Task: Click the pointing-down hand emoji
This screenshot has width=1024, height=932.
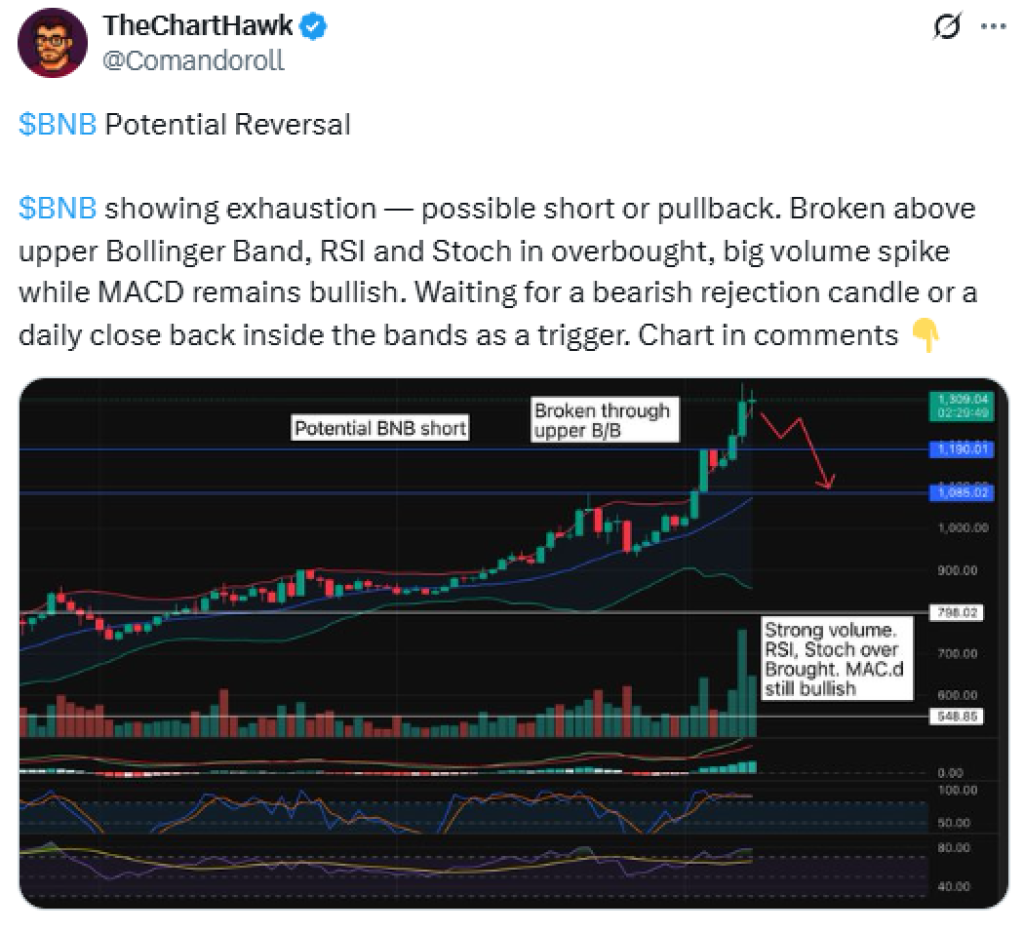Action: click(x=927, y=335)
